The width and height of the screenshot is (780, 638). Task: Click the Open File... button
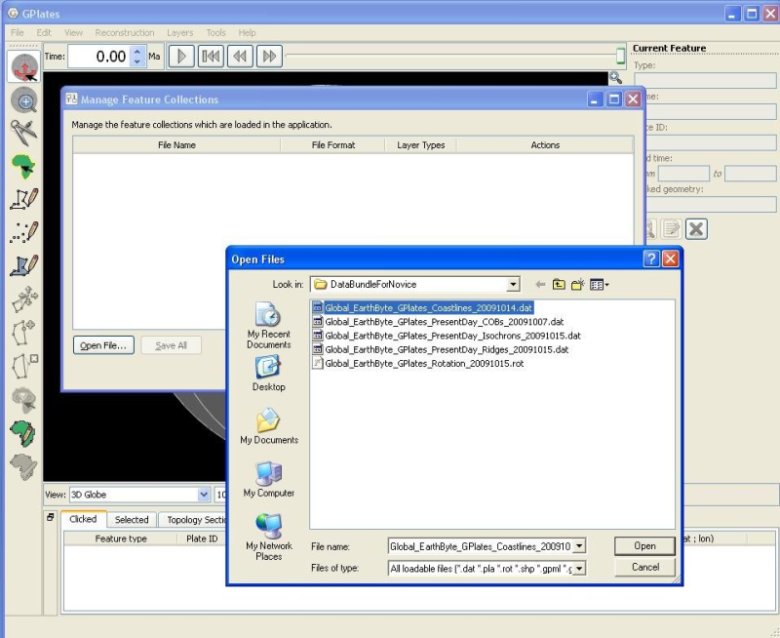103,345
